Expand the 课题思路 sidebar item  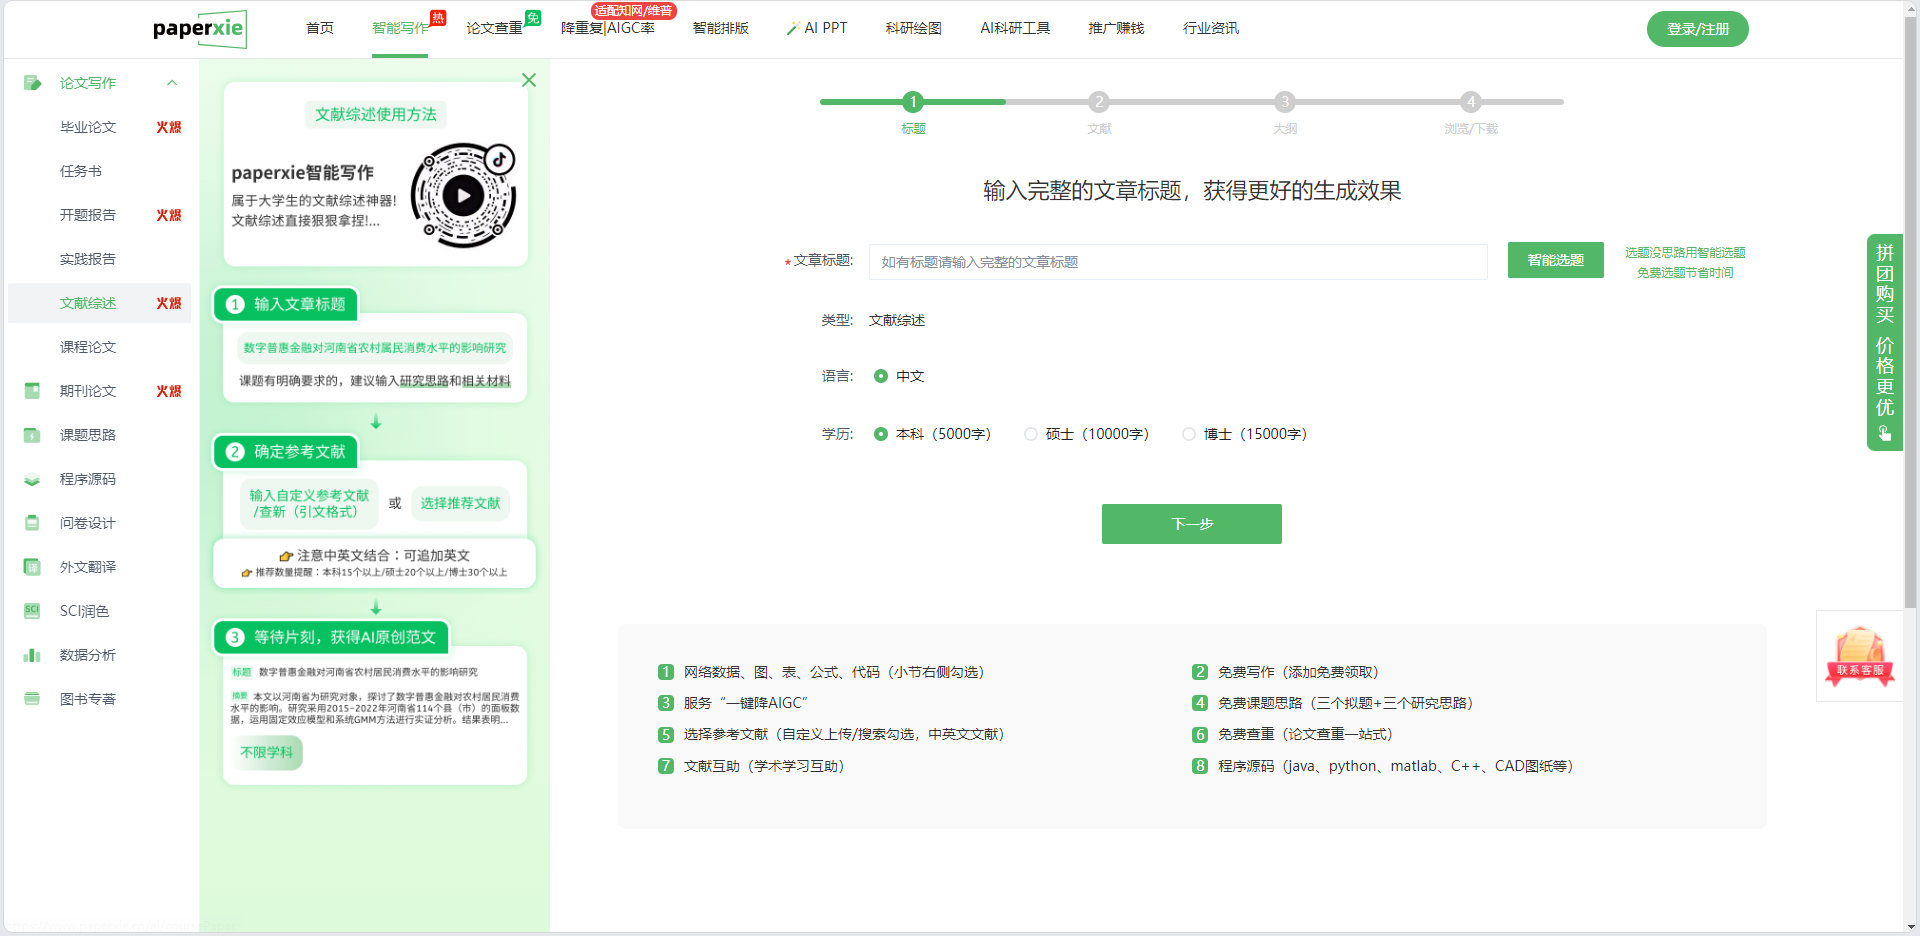coord(88,435)
